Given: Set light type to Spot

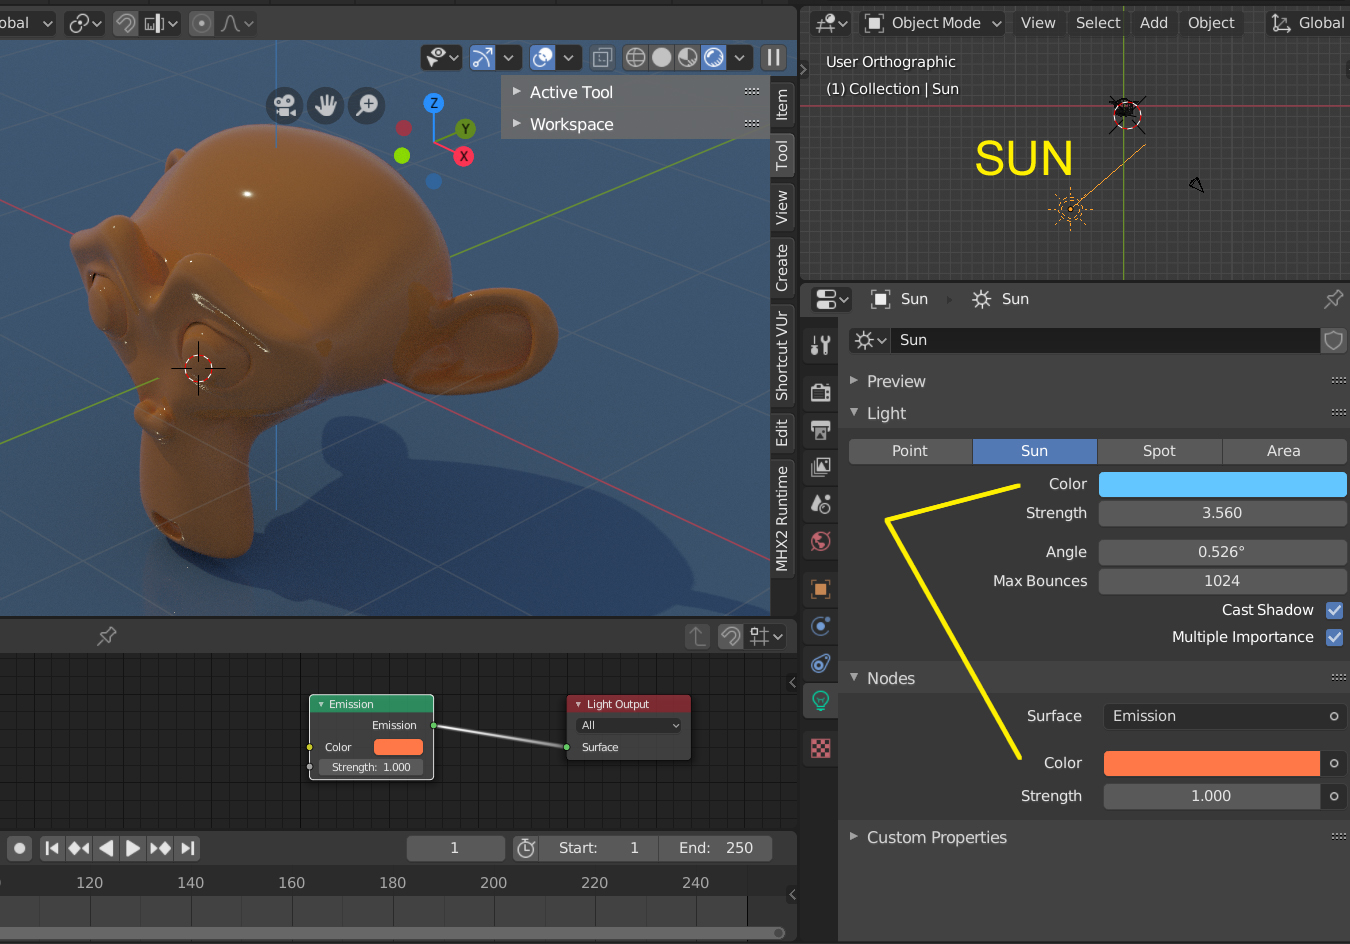Looking at the screenshot, I should click(1159, 451).
